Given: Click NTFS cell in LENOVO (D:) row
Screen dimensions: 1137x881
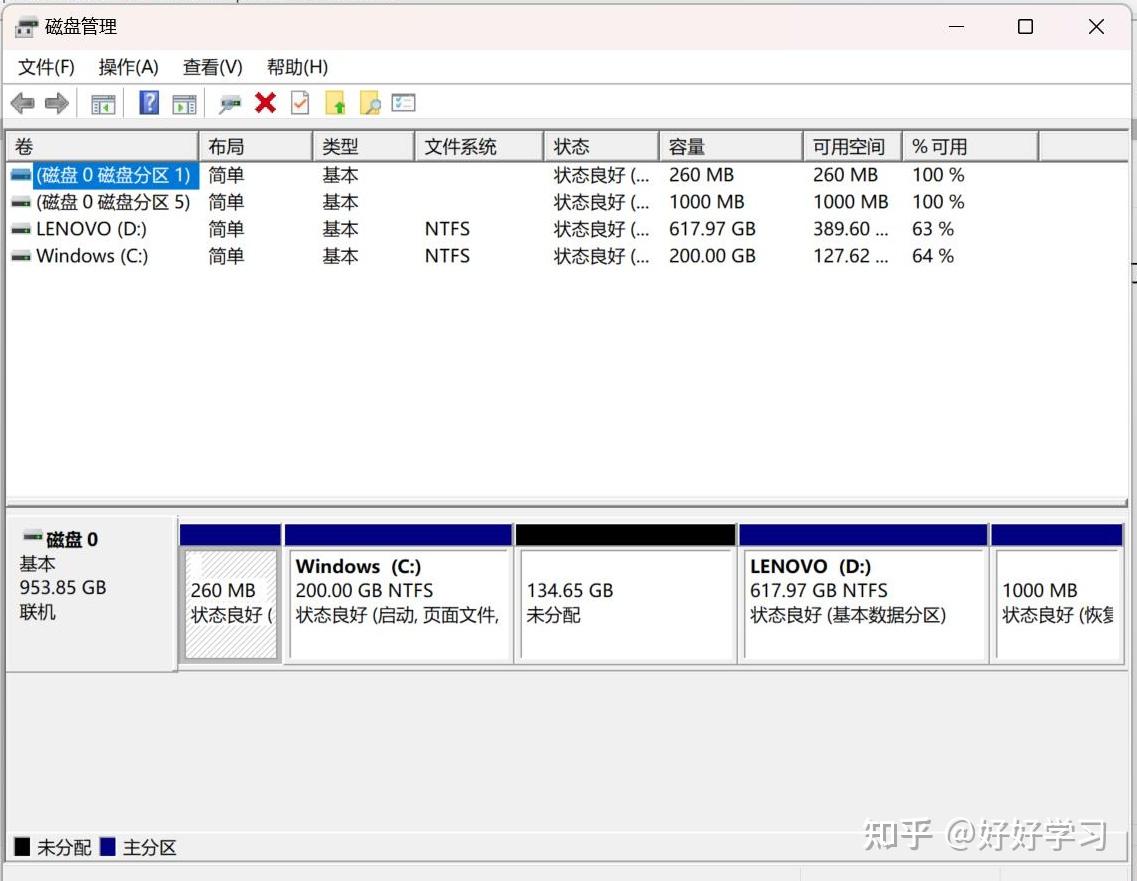Looking at the screenshot, I should (447, 229).
